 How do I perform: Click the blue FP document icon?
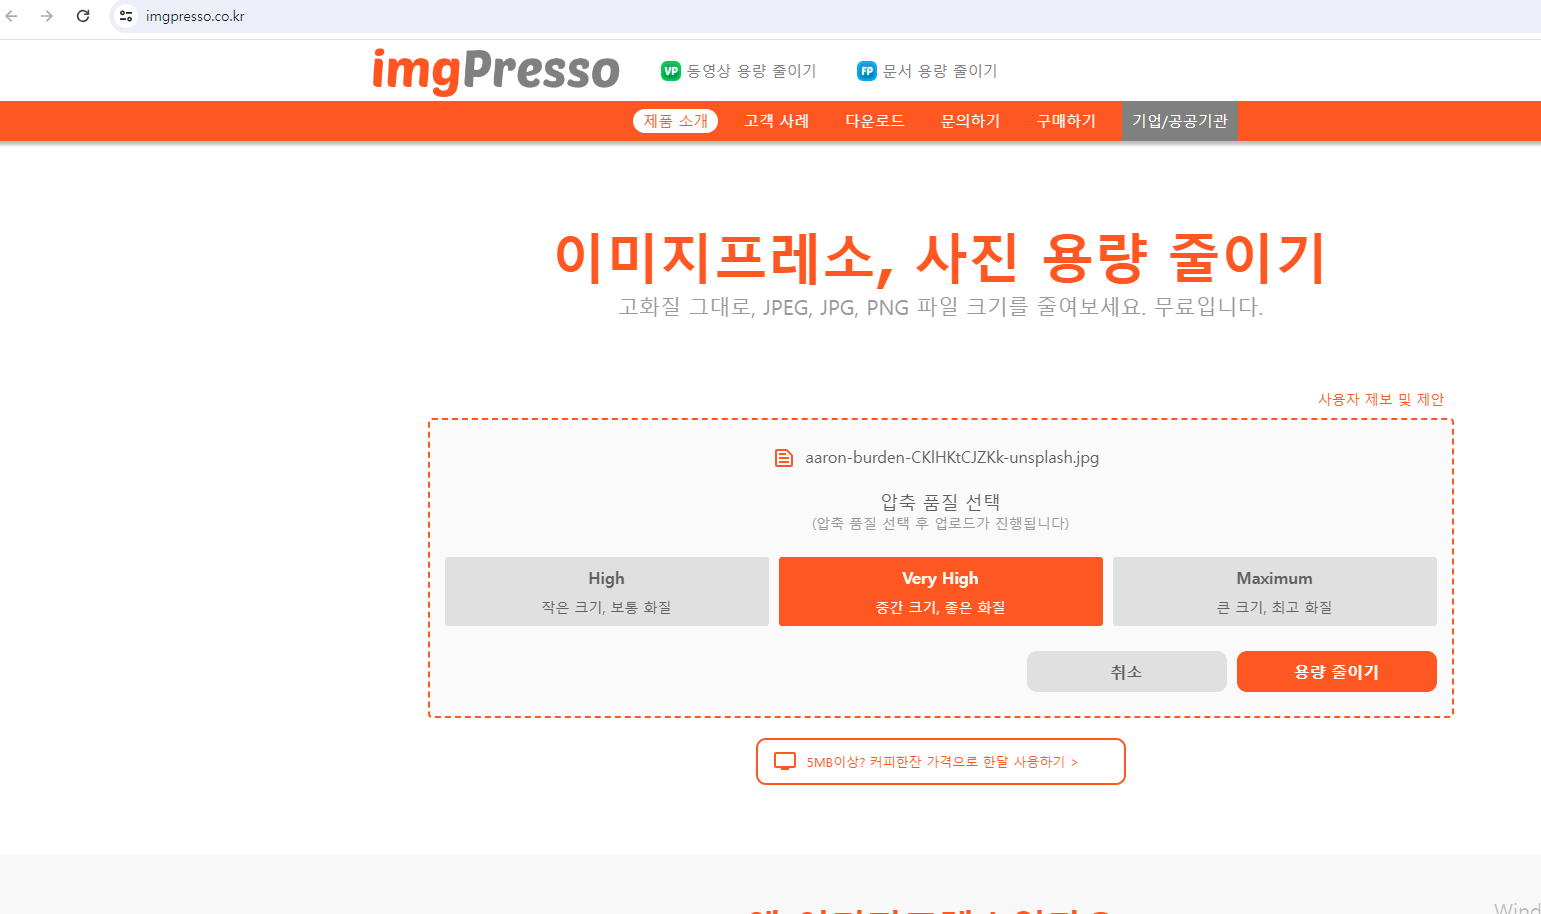[x=867, y=71]
